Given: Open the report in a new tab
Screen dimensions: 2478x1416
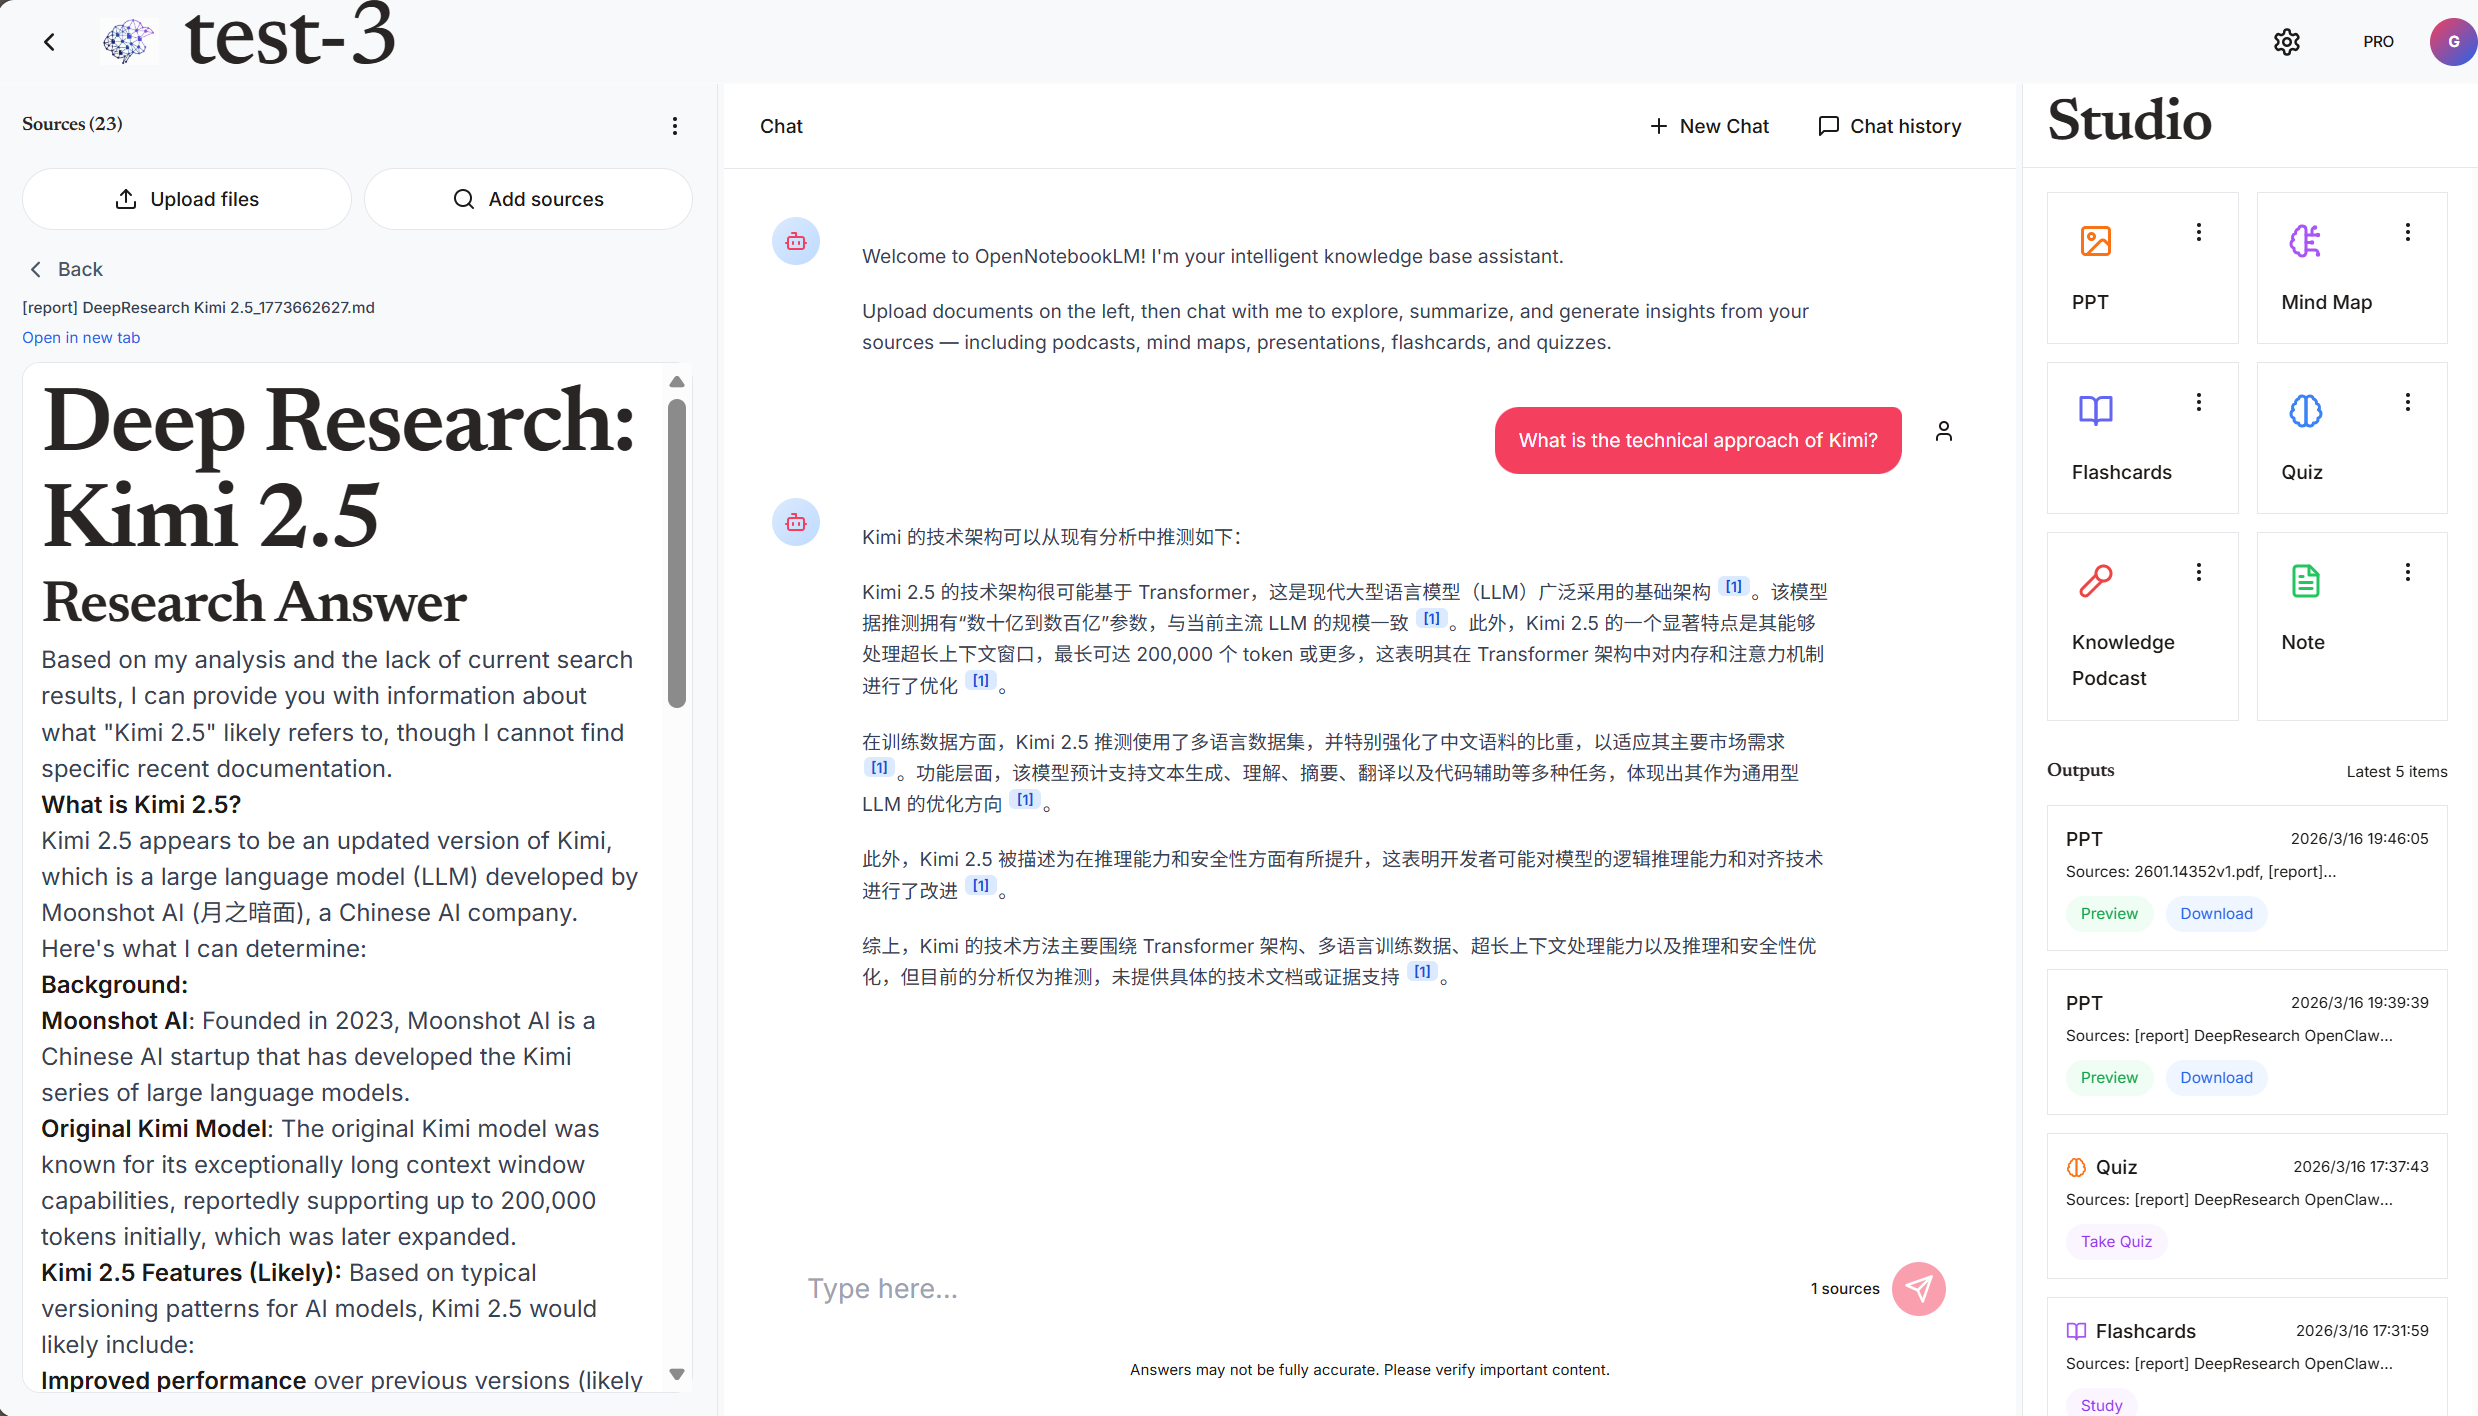Looking at the screenshot, I should [81, 338].
